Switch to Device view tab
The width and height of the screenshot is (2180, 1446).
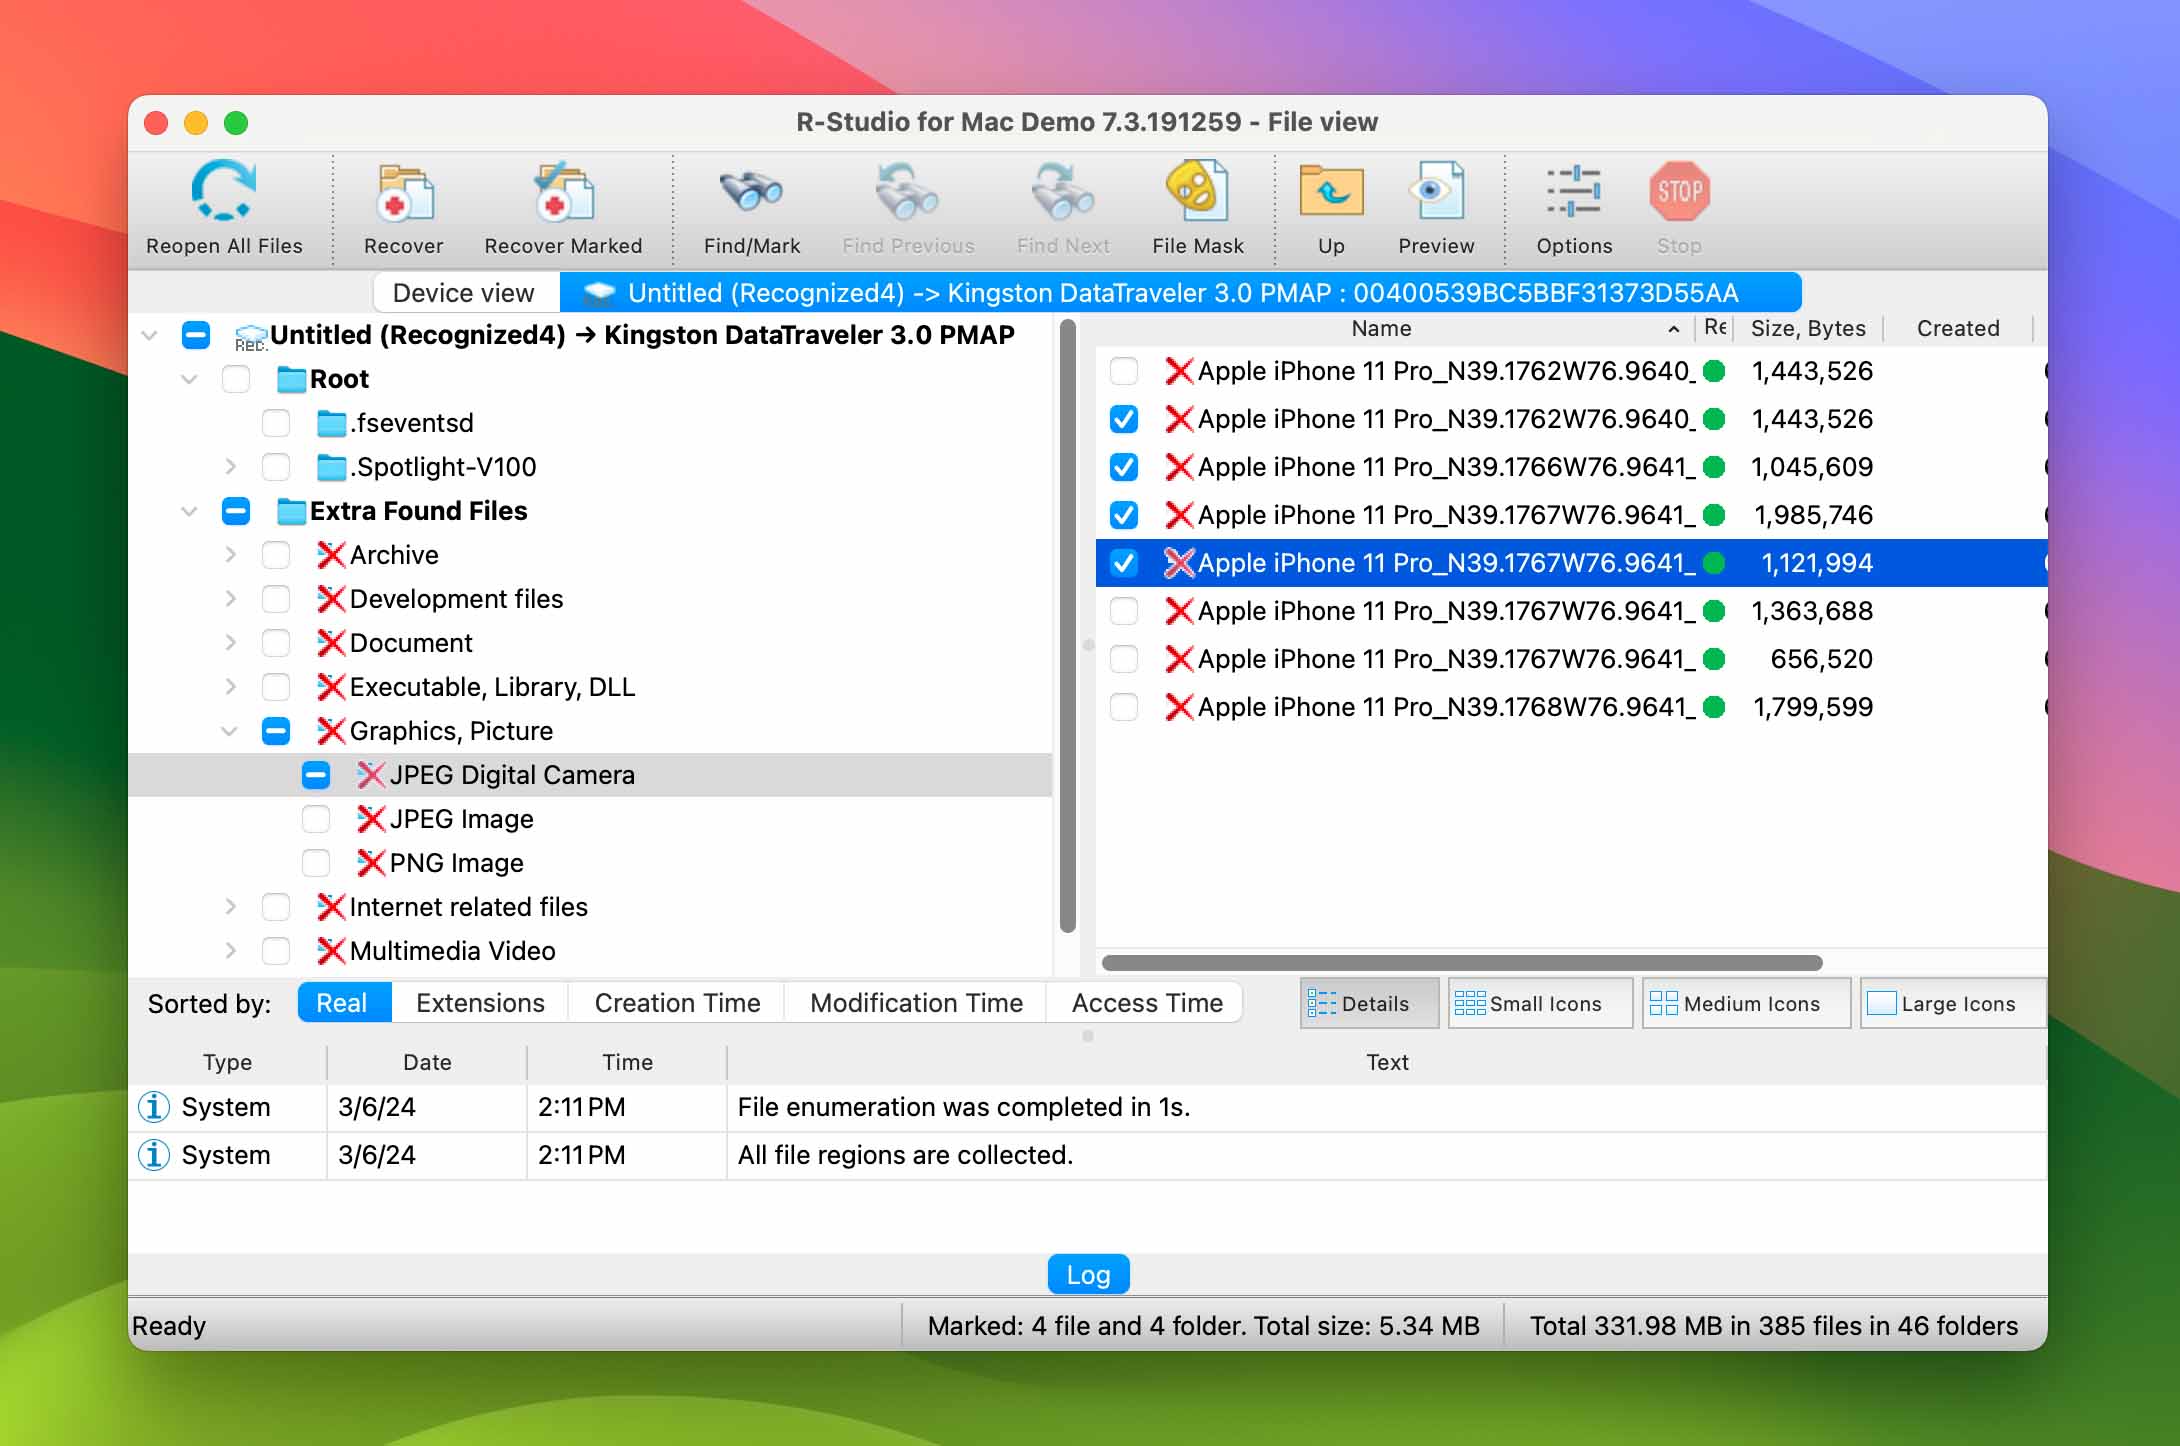(463, 292)
